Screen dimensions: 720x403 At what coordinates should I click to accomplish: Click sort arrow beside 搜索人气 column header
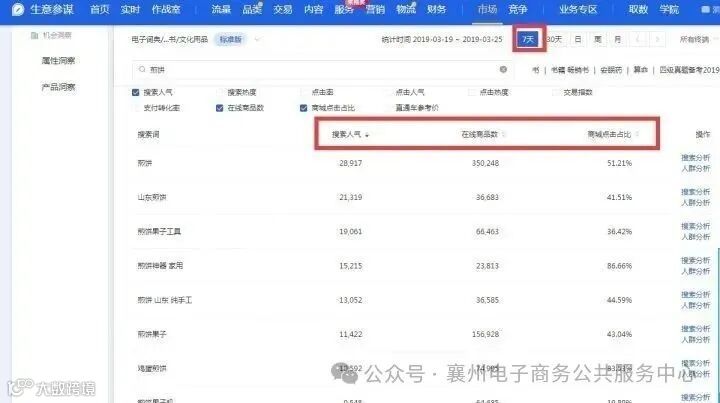(367, 135)
